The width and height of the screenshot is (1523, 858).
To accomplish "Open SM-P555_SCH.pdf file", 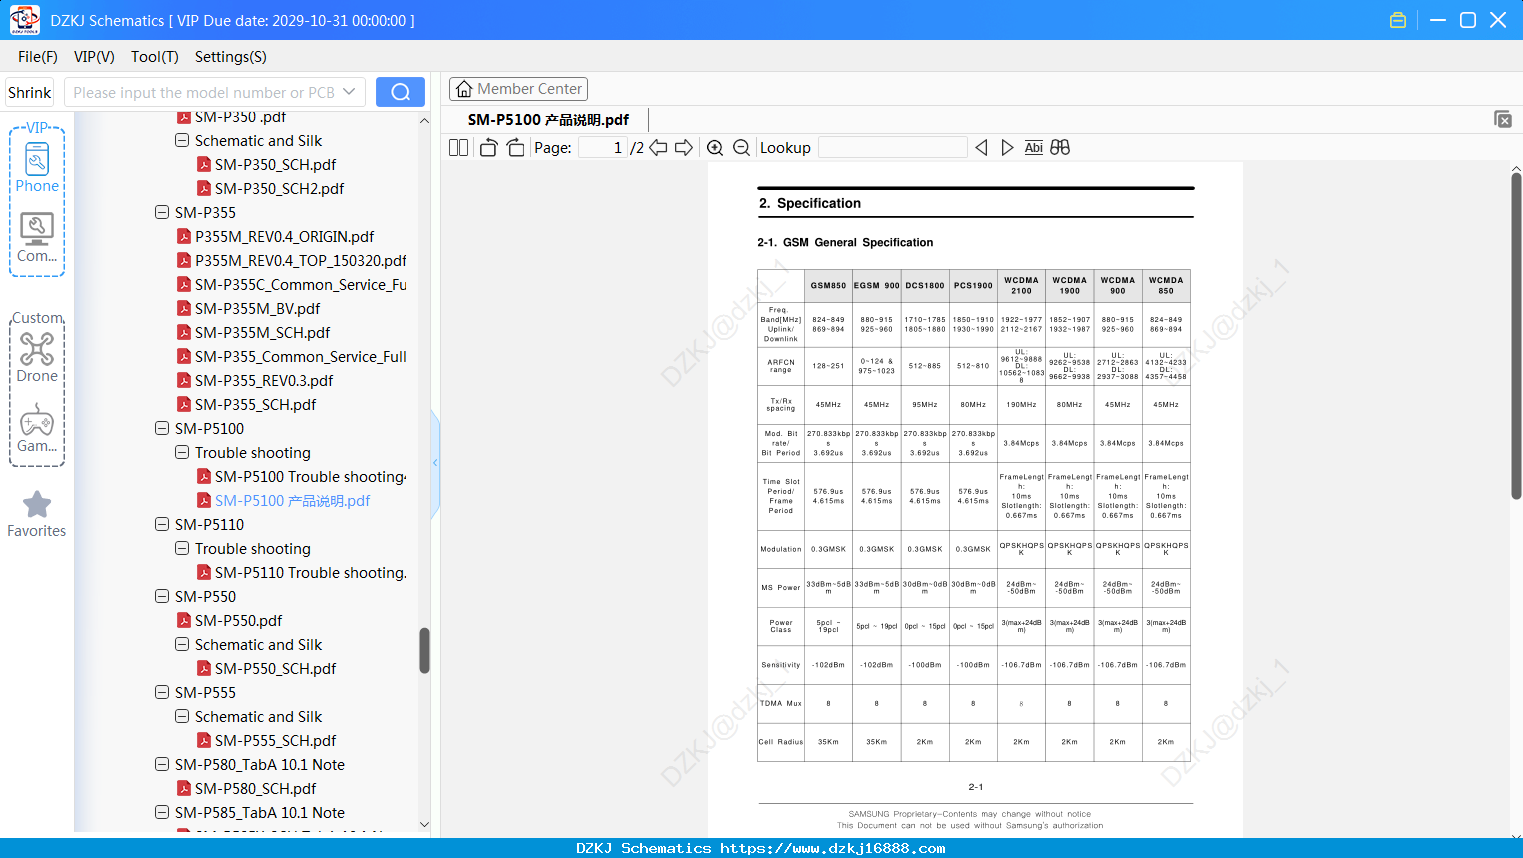I will click(x=275, y=740).
